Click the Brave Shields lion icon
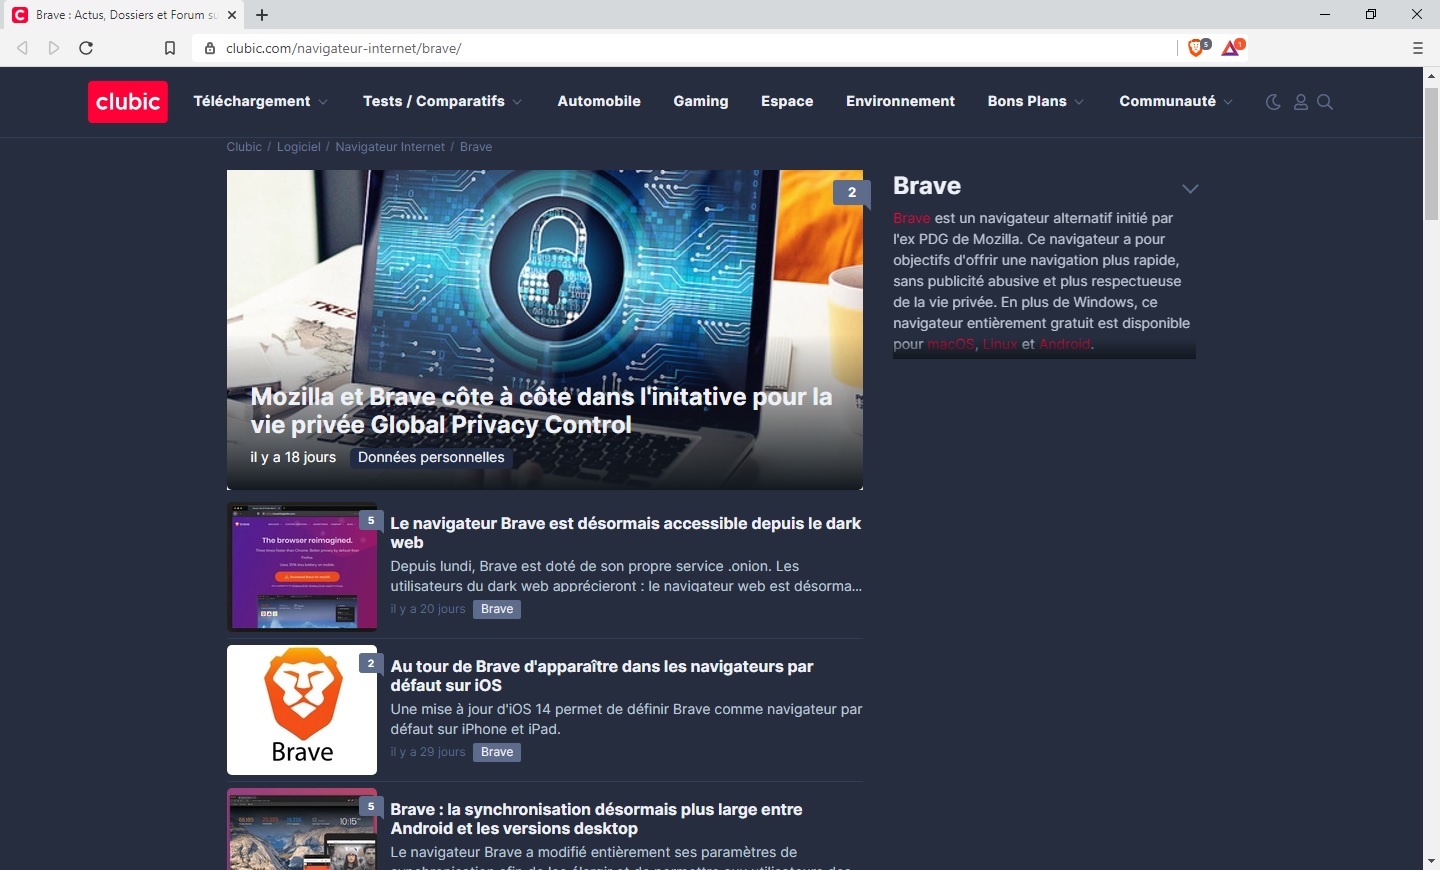Screen dimensions: 1440x870 point(1196,48)
